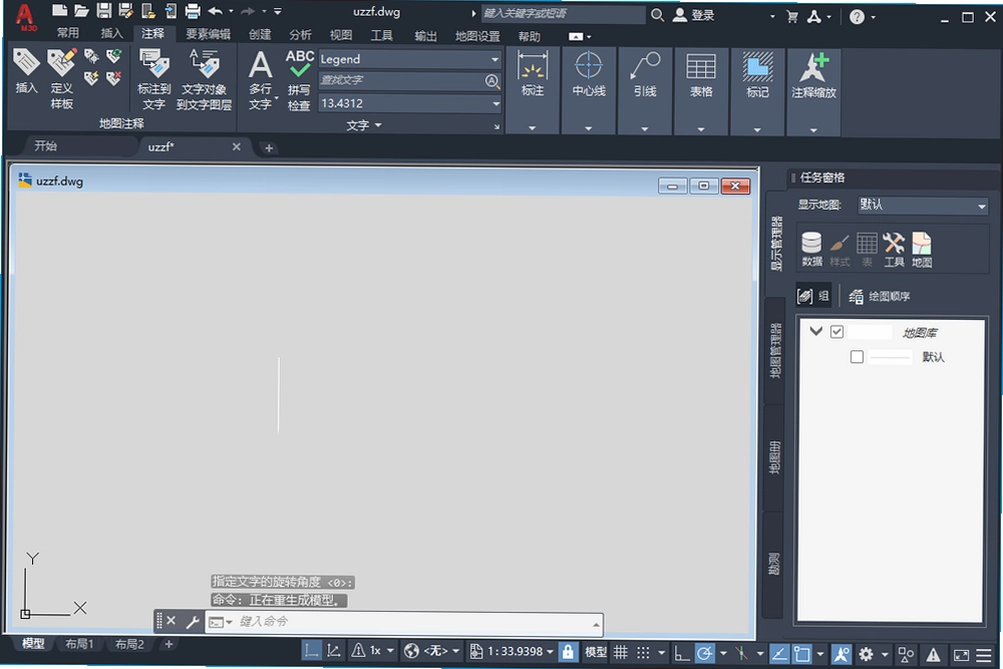Click the 绘图顺序 draw order button
This screenshot has width=1003, height=669.
(879, 296)
